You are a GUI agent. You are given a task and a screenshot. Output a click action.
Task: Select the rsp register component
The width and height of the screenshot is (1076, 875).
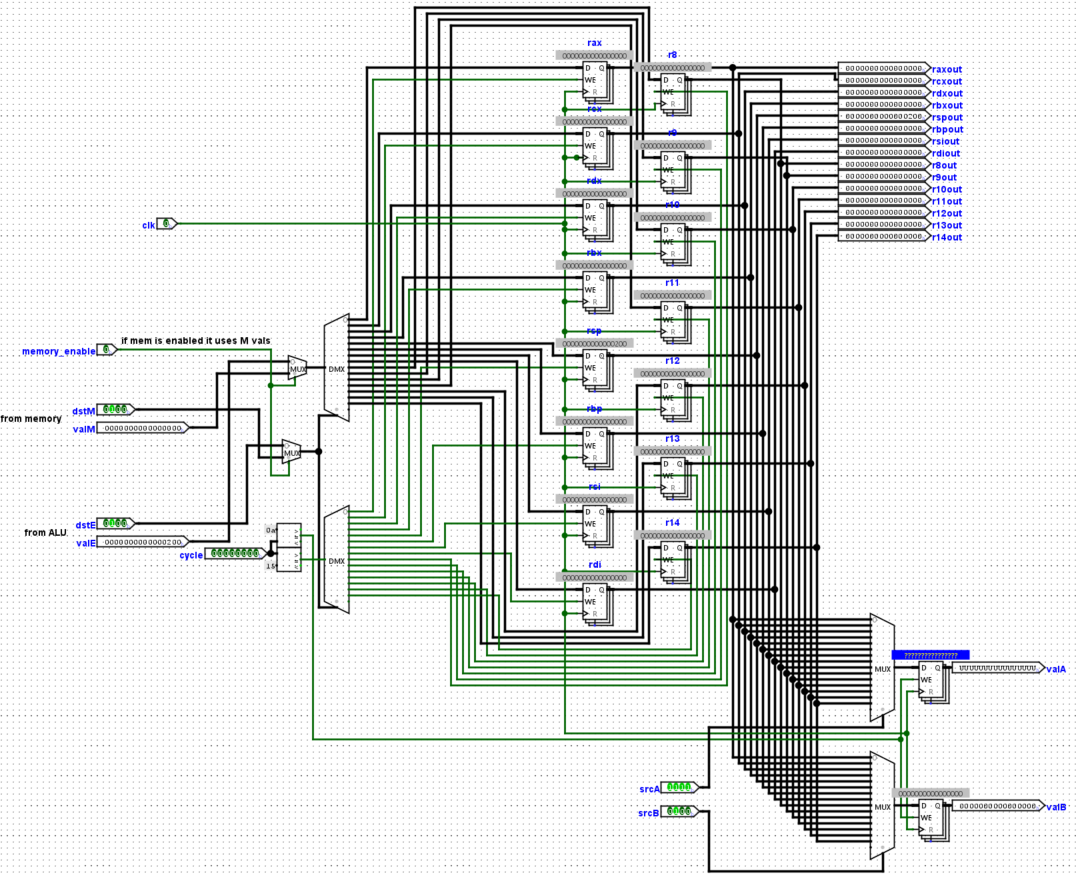pyautogui.click(x=596, y=370)
